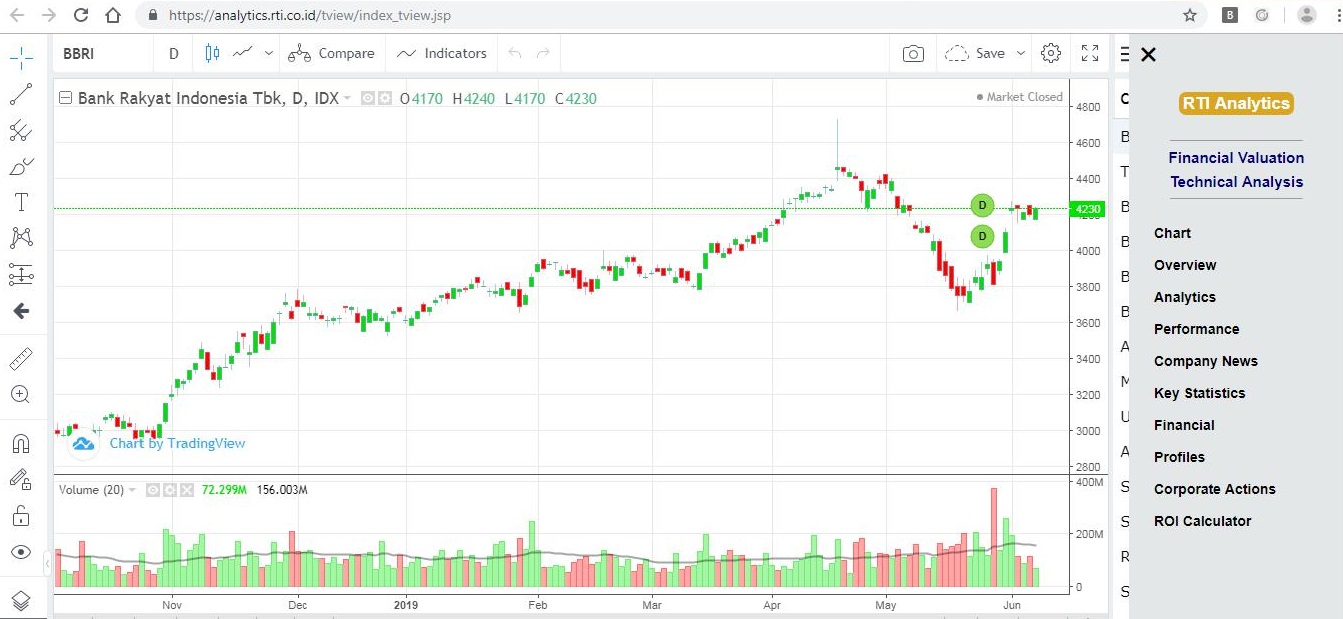Screen dimensions: 1343x619
Task: Open Financial menu item
Action: (1184, 425)
